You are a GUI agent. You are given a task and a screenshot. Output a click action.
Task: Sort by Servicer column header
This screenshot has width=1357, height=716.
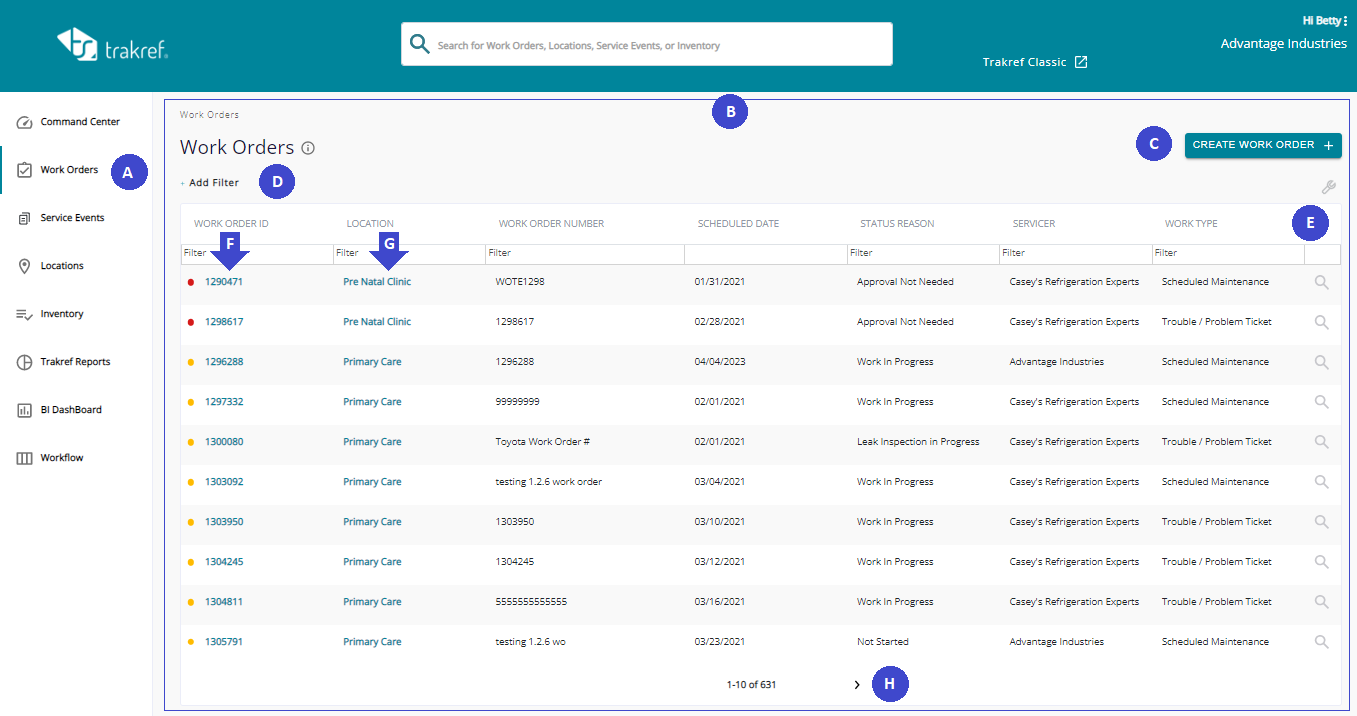click(x=1034, y=224)
